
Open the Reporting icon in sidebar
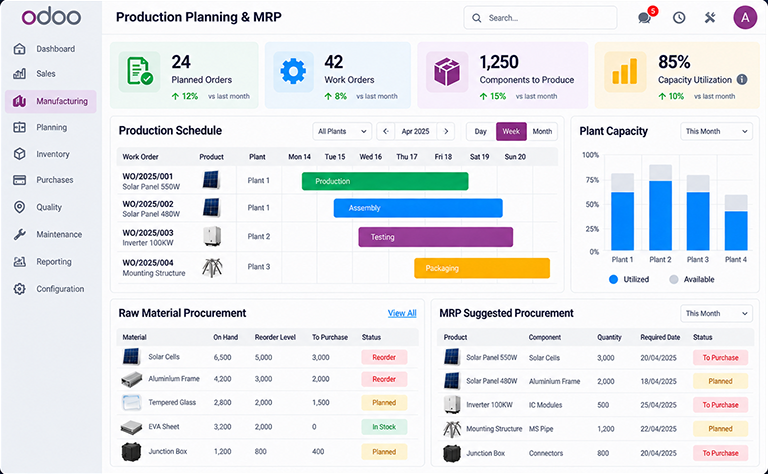pos(19,261)
